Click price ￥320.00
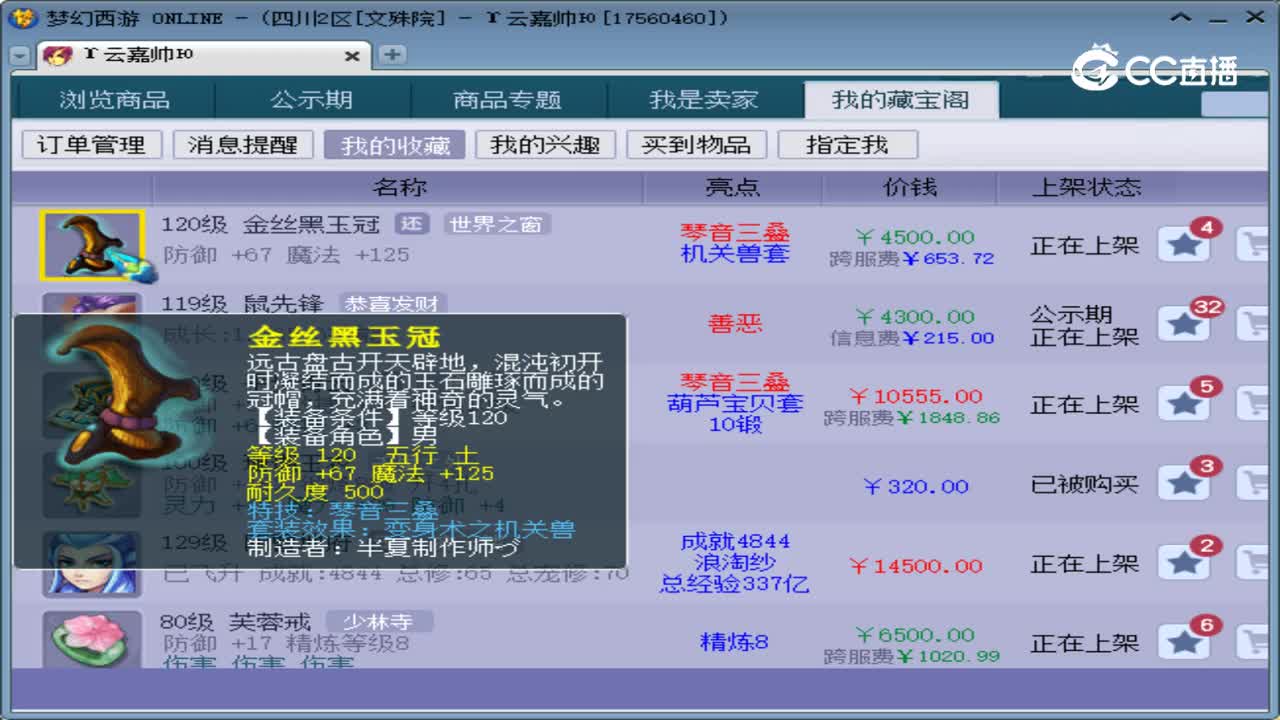This screenshot has height=720, width=1280. pyautogui.click(x=915, y=486)
